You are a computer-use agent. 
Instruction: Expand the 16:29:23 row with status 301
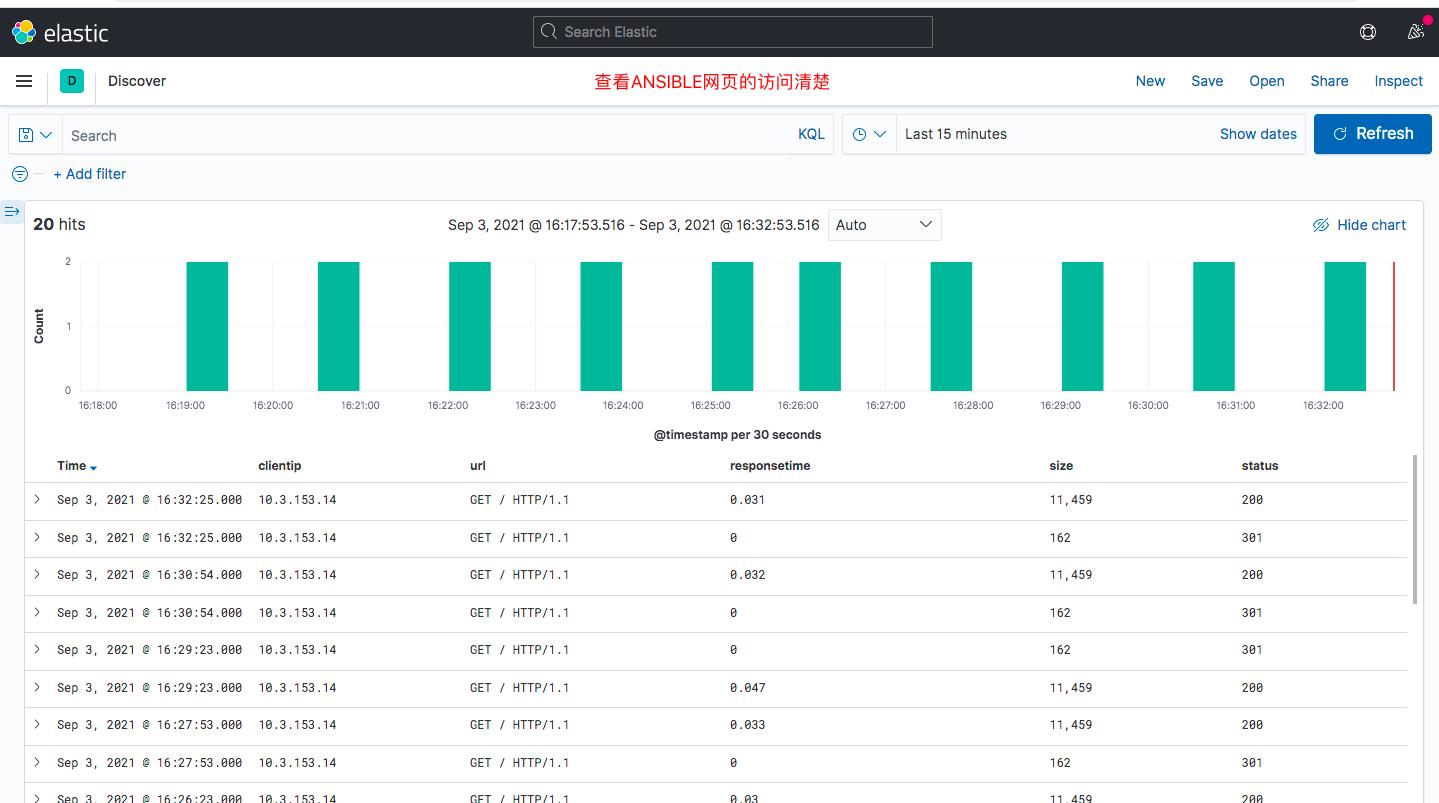37,649
